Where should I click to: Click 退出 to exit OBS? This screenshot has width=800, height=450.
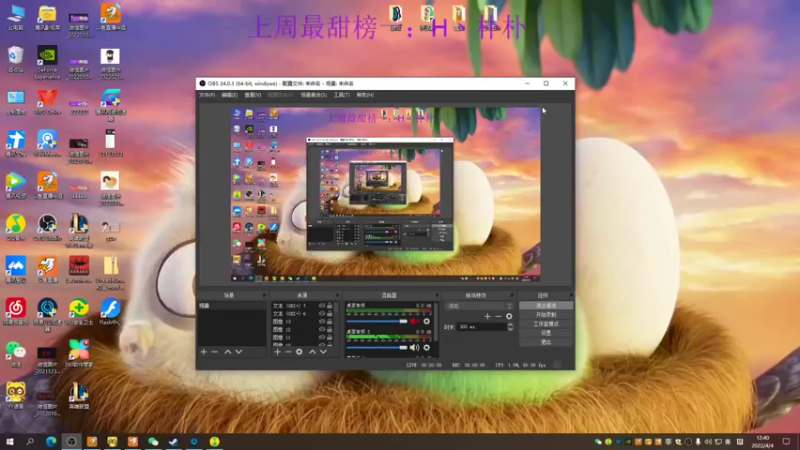coord(546,342)
